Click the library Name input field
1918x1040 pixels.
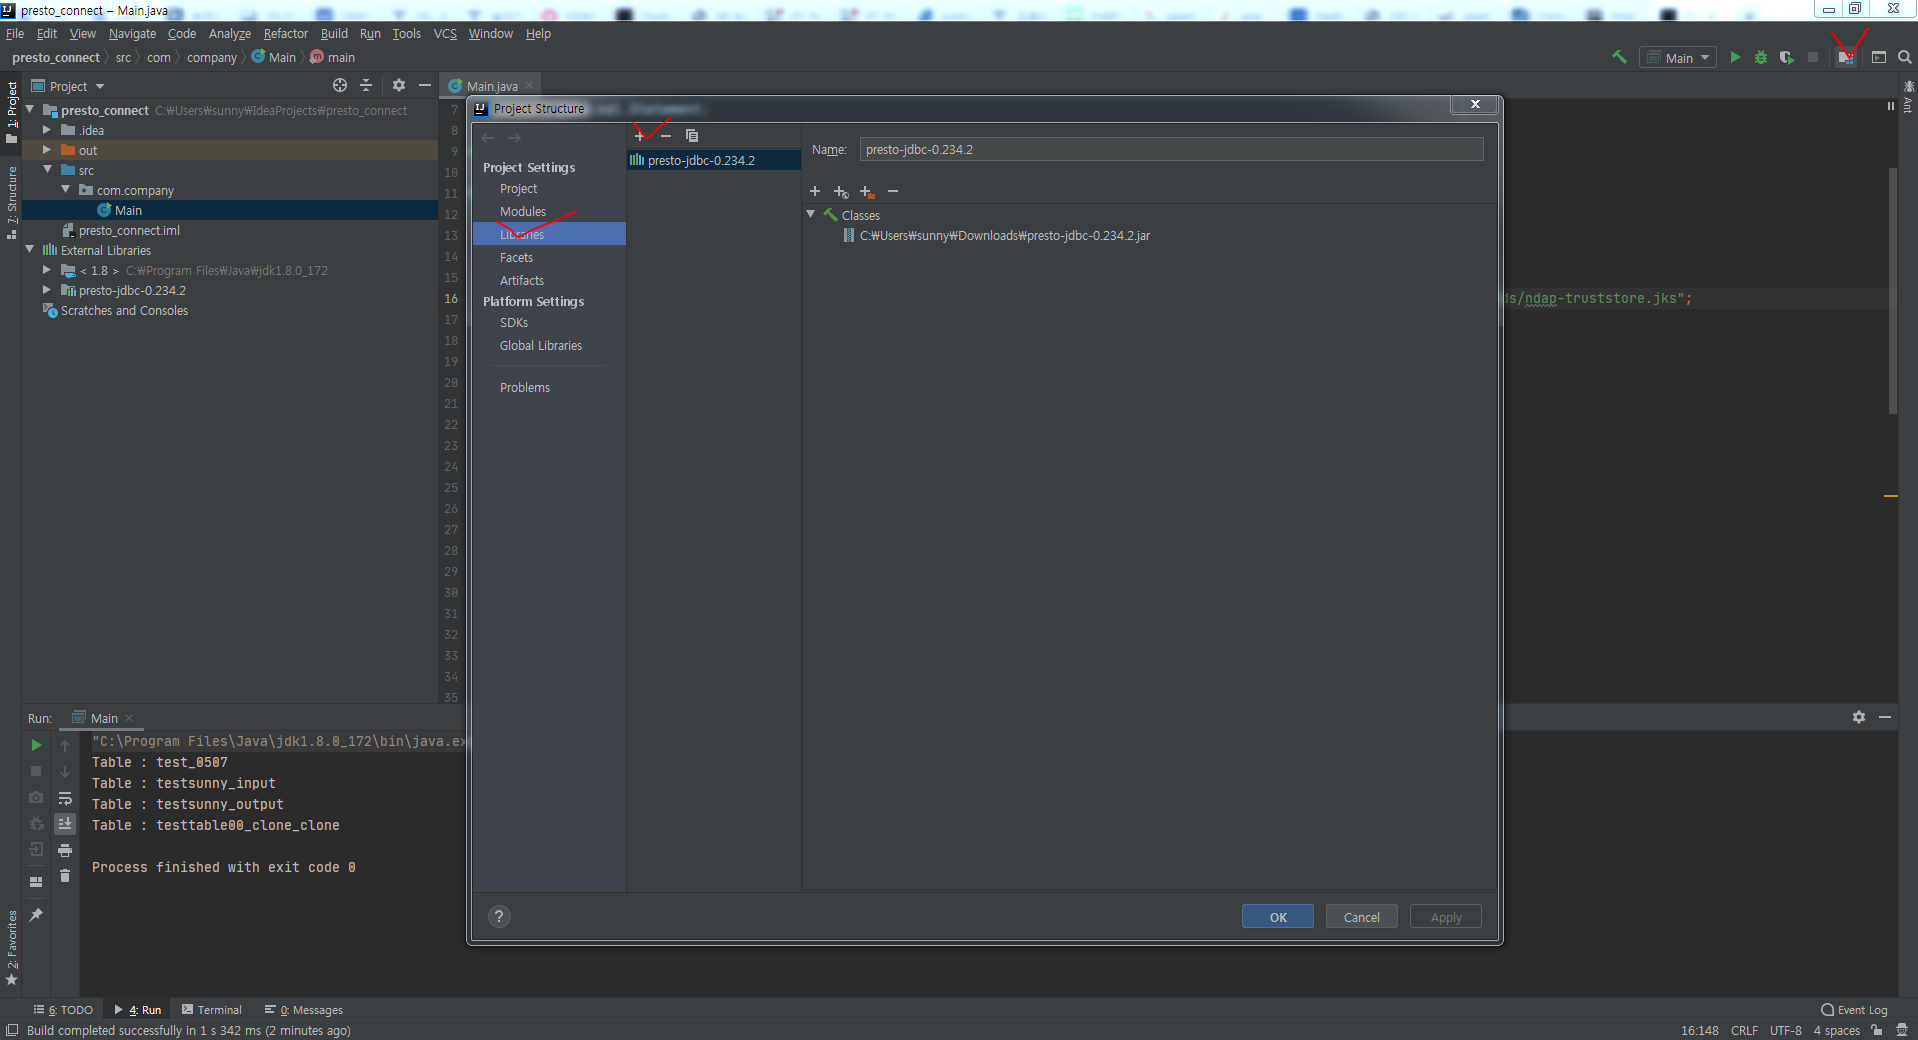1171,149
